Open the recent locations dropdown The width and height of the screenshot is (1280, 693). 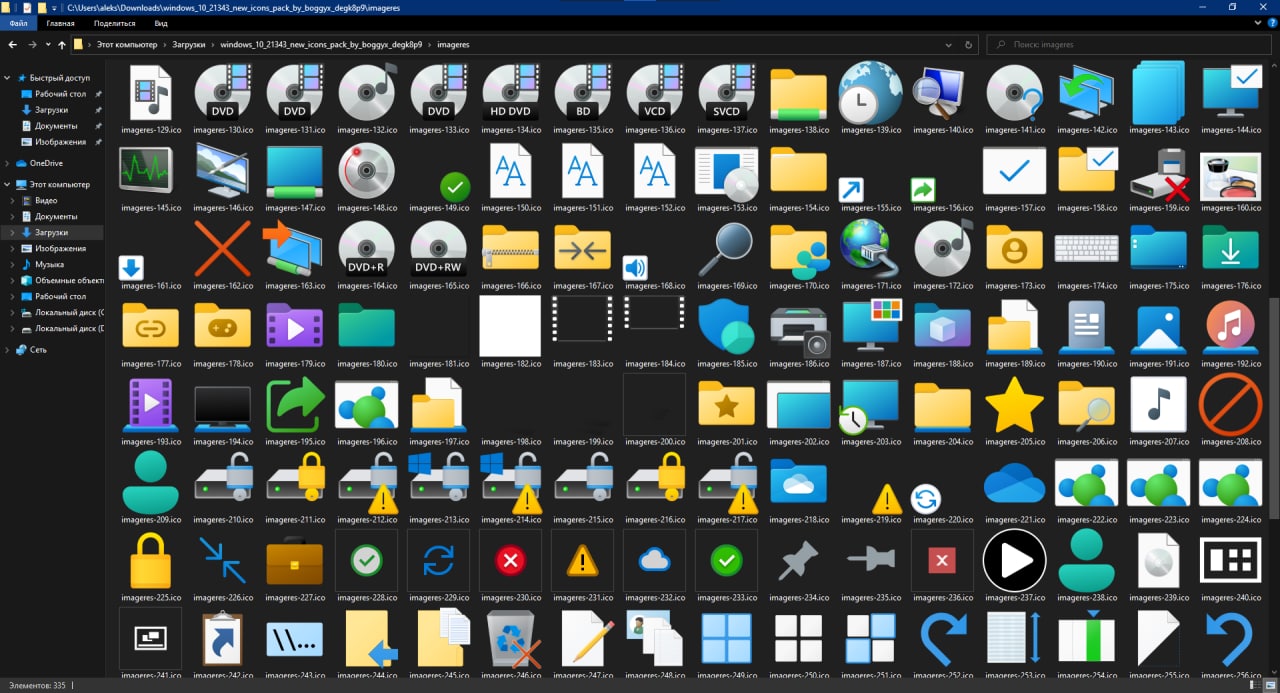point(47,45)
